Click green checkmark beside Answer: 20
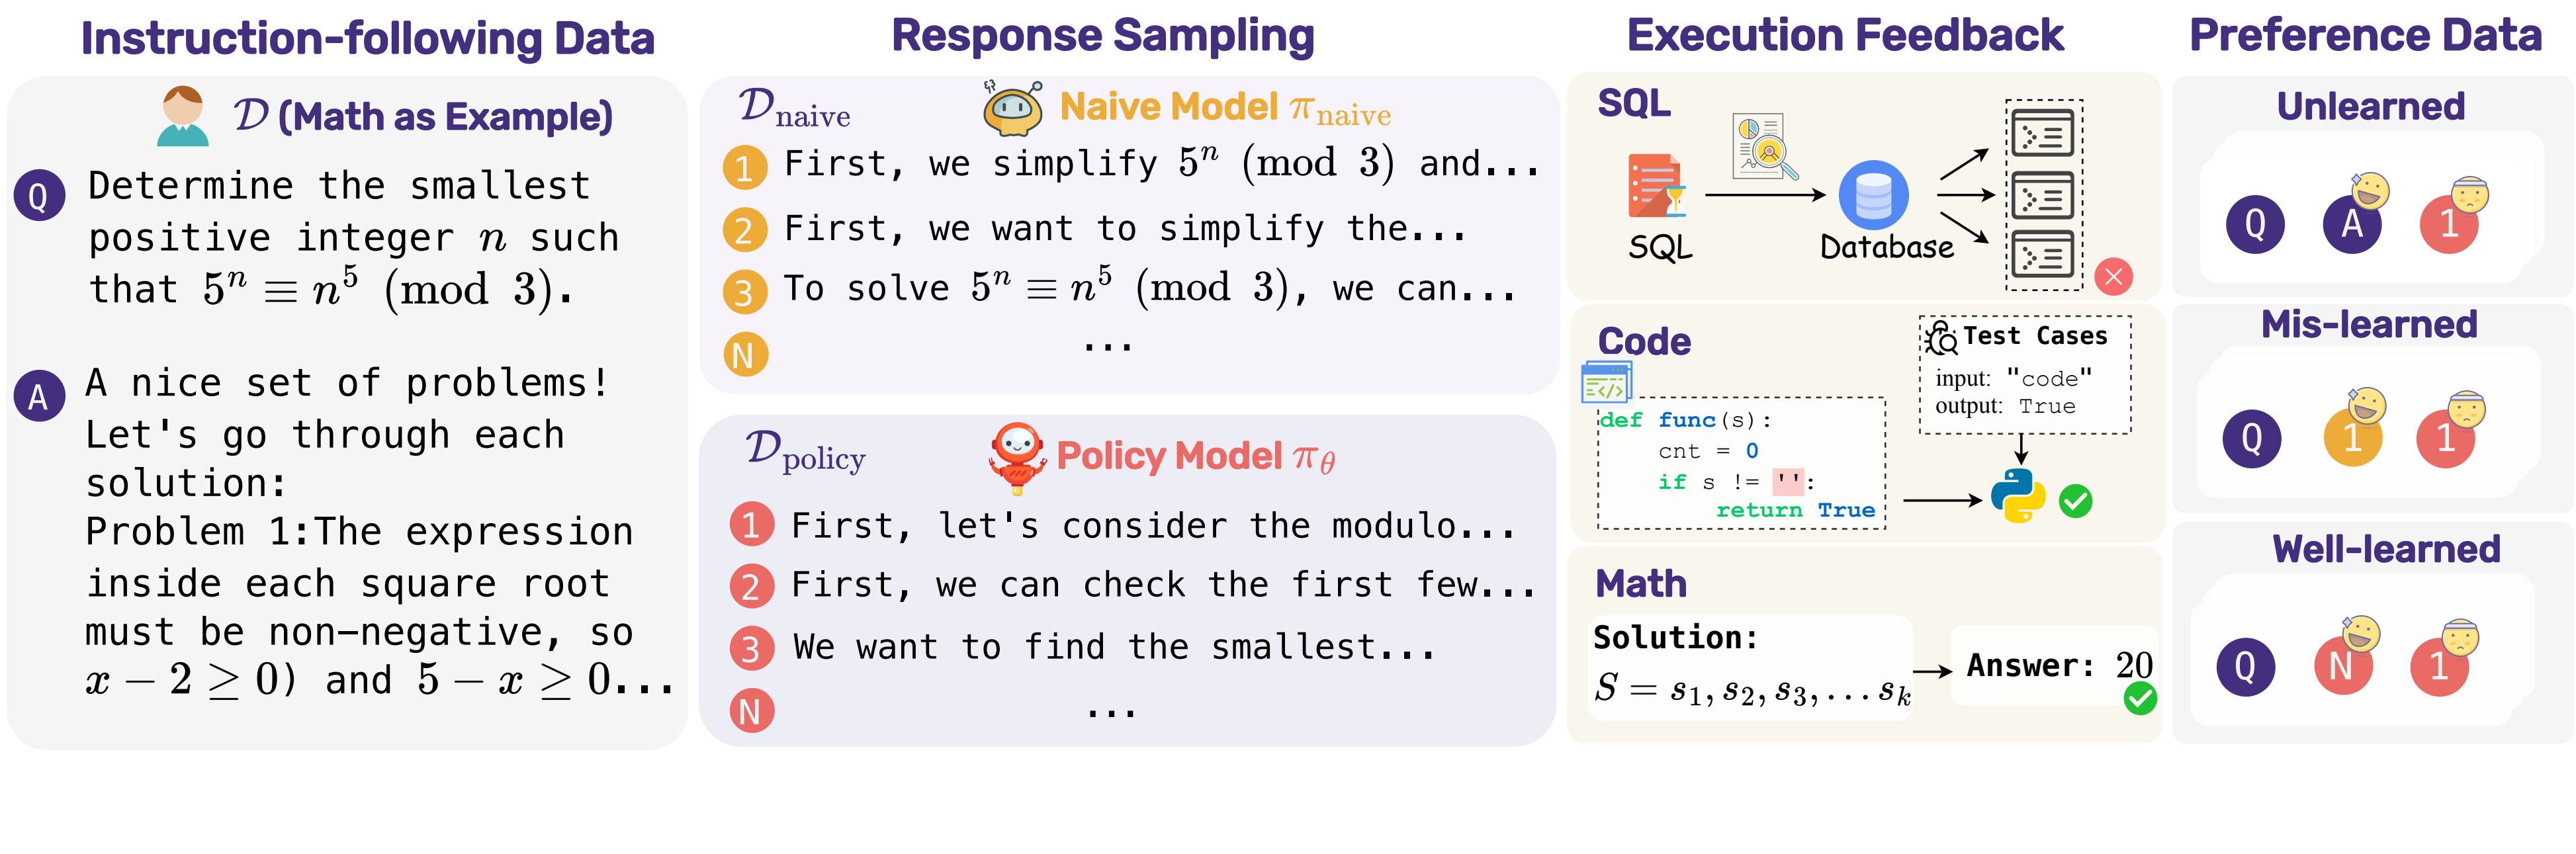Viewport: 2576px width, 854px height. tap(2140, 698)
